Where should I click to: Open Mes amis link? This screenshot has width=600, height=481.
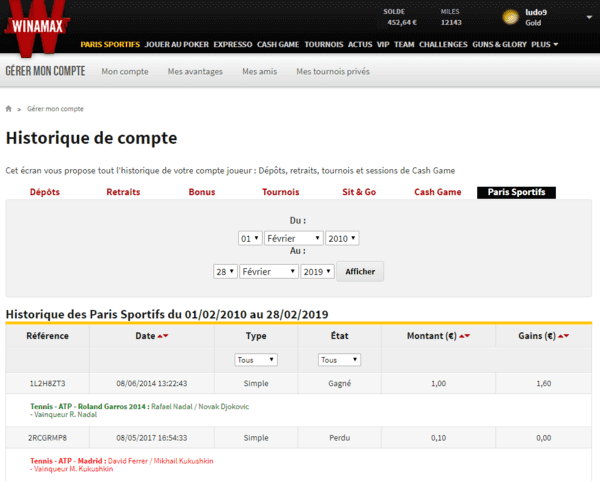pyautogui.click(x=259, y=72)
